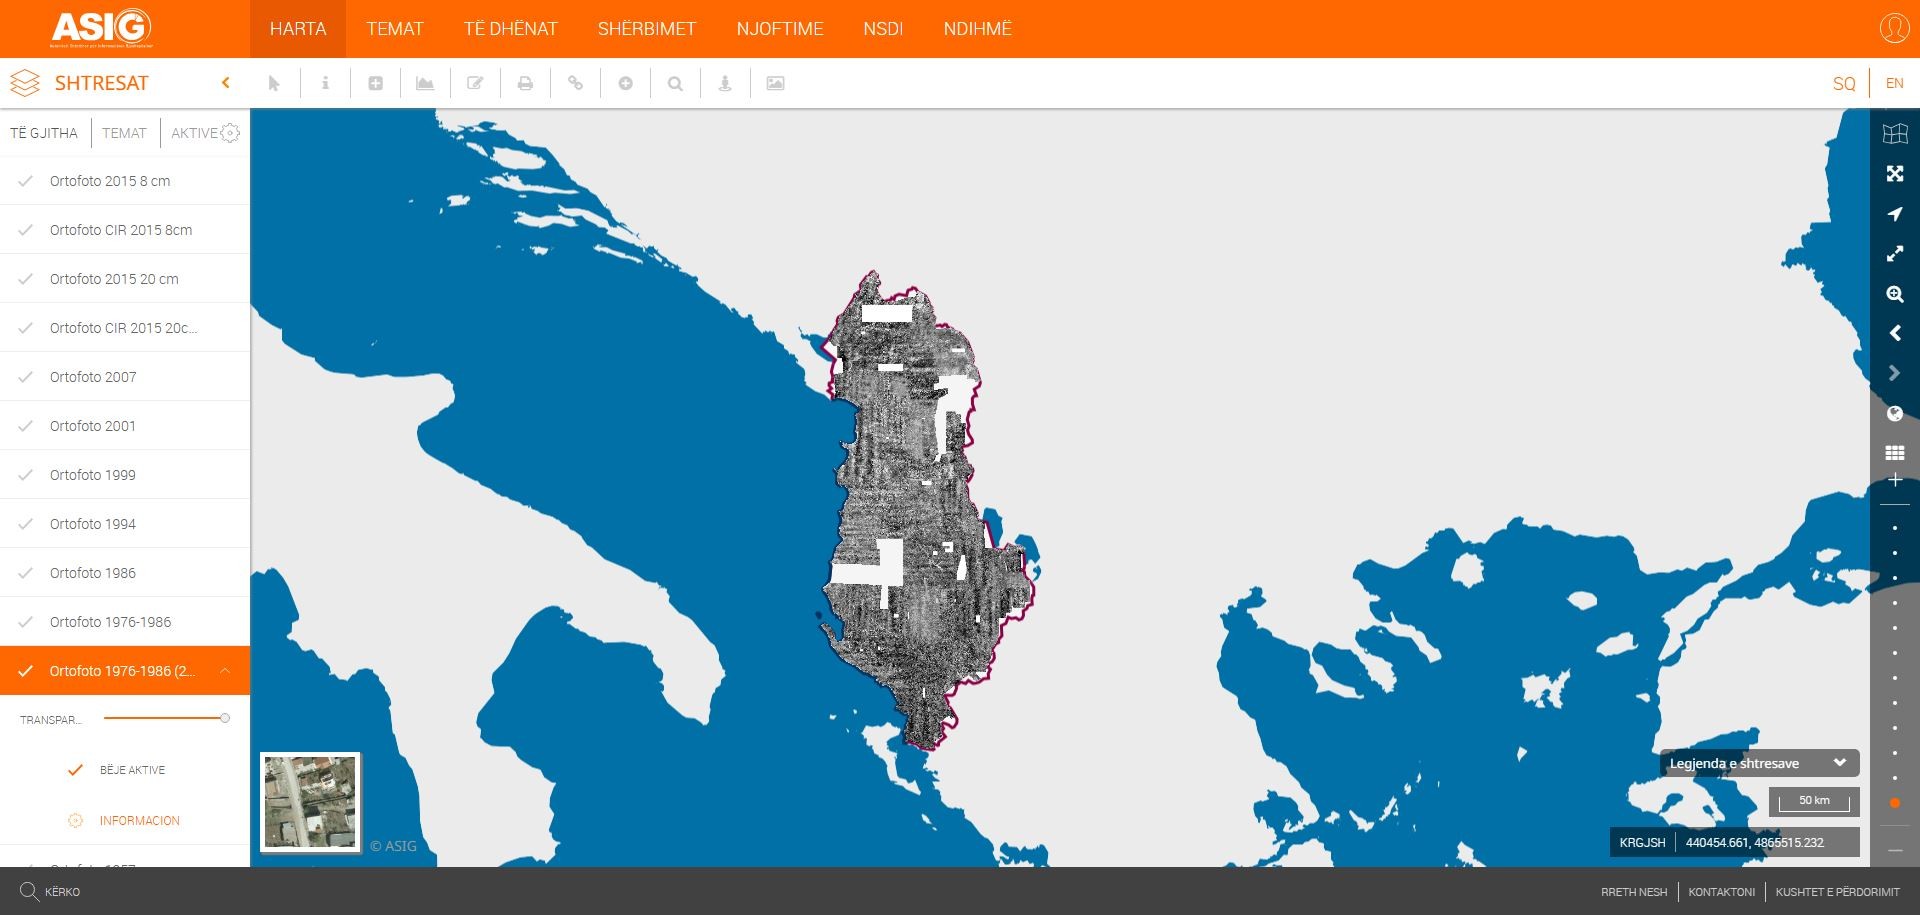This screenshot has height=915, width=1920.
Task: Open the street view person tool
Action: coord(725,84)
